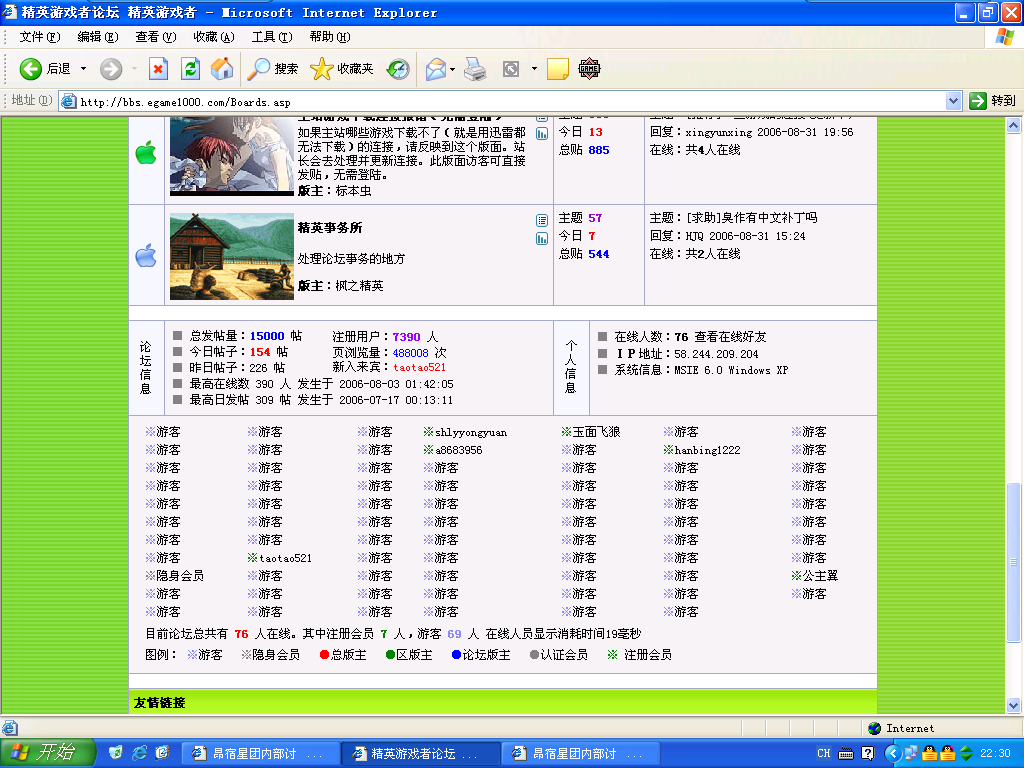
Task: Open the 工具(T) menu
Action: point(271,37)
